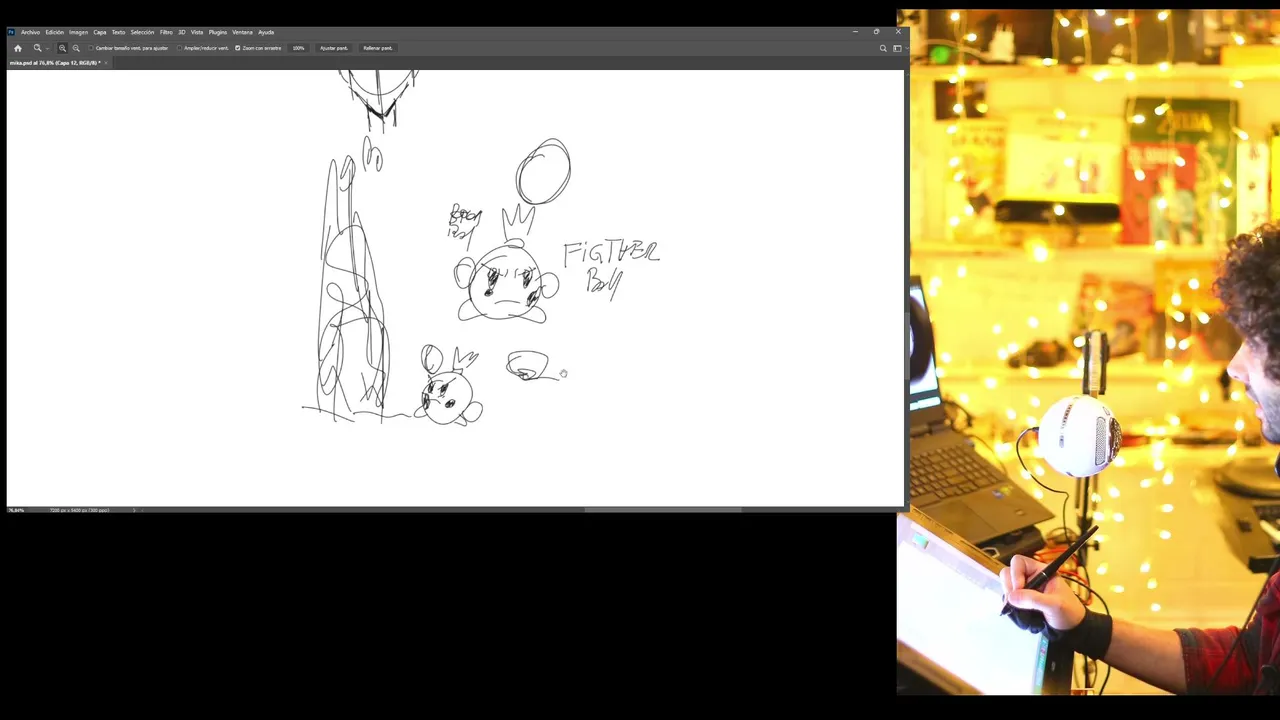Open the 3D menu

coord(181,32)
